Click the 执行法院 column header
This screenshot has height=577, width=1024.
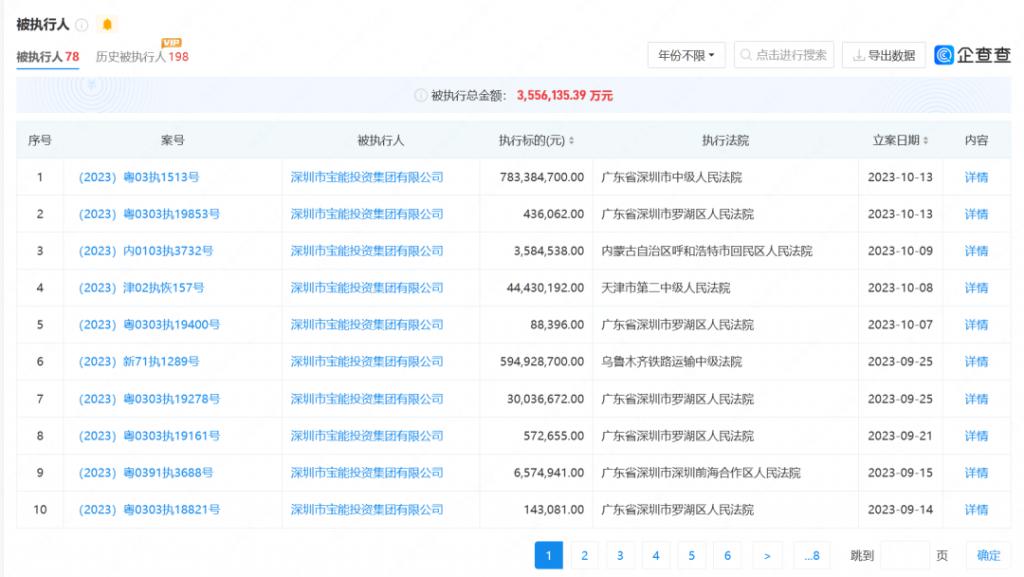tap(725, 140)
